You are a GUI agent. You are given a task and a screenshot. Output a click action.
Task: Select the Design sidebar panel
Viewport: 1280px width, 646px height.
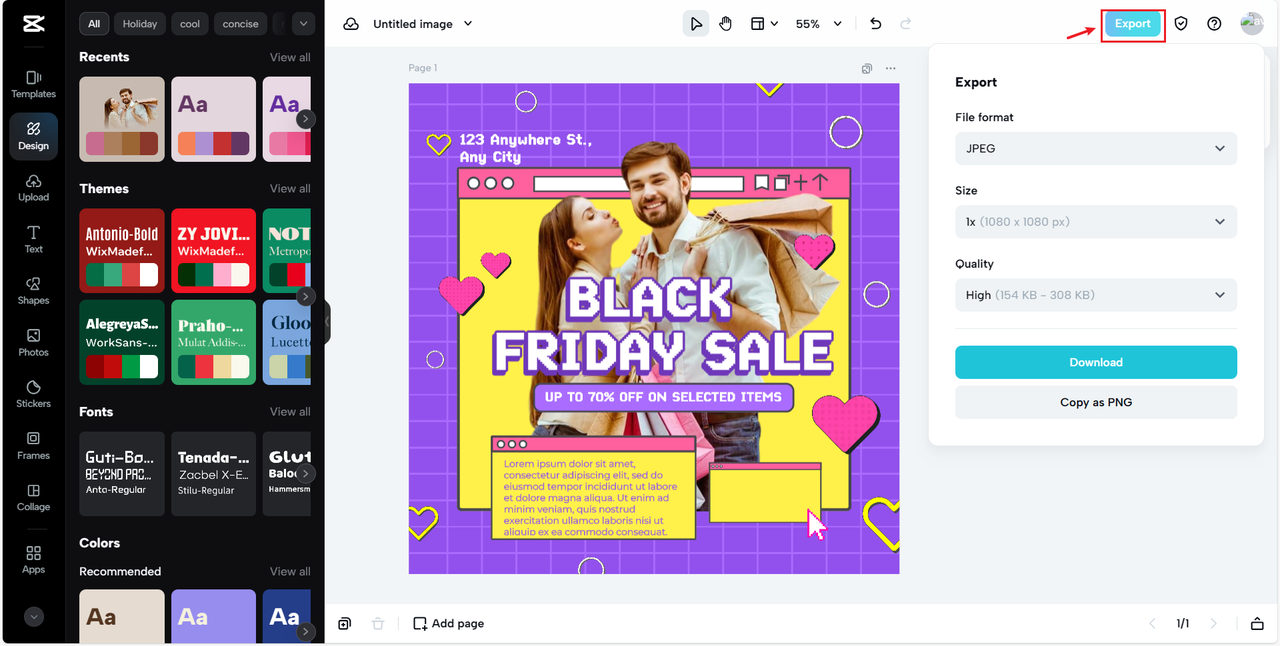33,137
